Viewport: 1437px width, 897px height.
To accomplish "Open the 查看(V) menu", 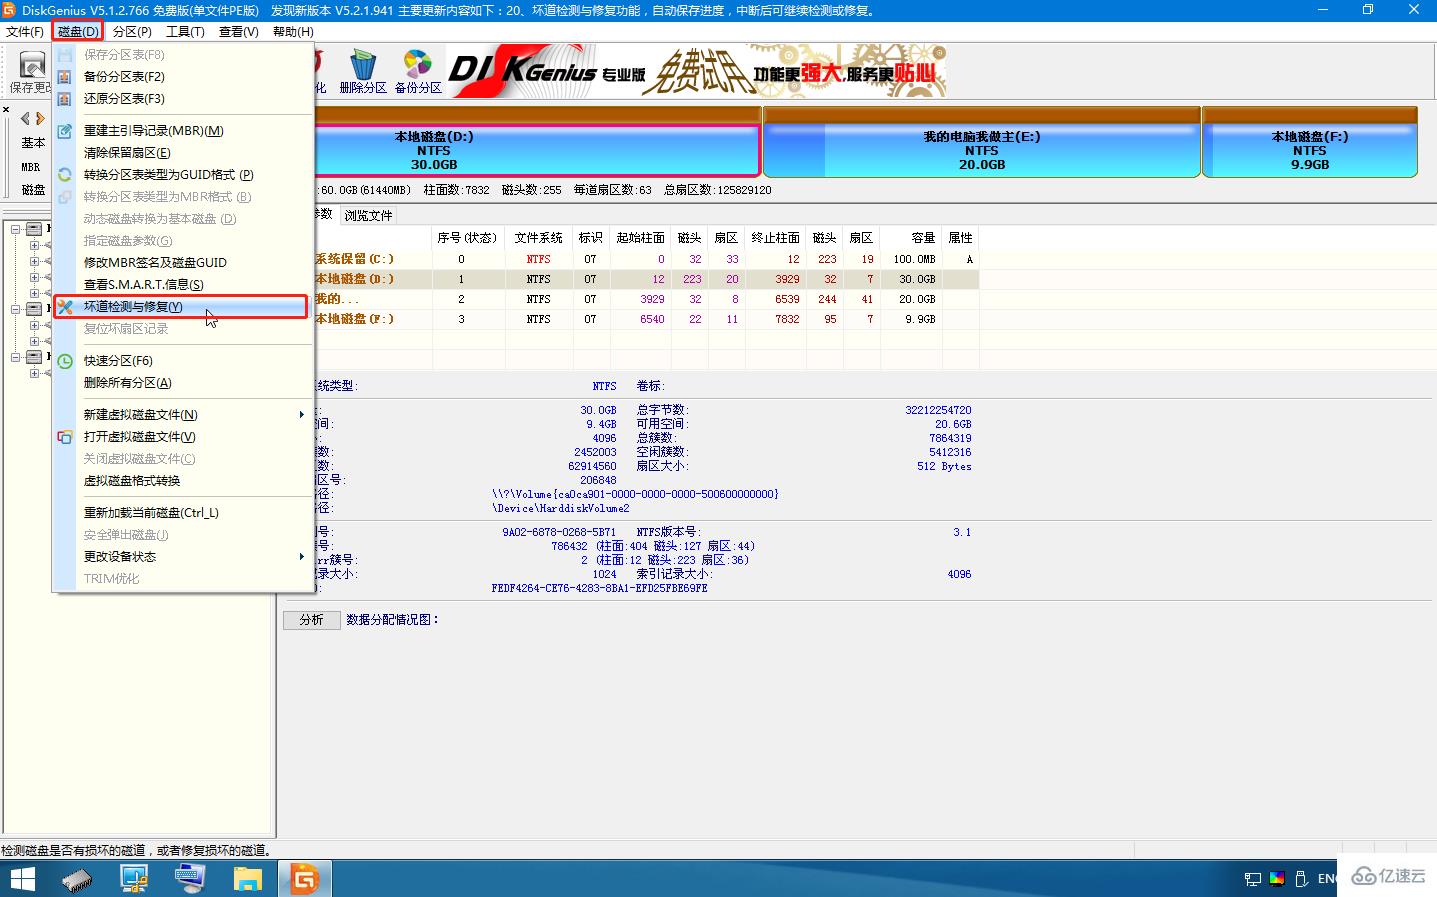I will tap(238, 31).
